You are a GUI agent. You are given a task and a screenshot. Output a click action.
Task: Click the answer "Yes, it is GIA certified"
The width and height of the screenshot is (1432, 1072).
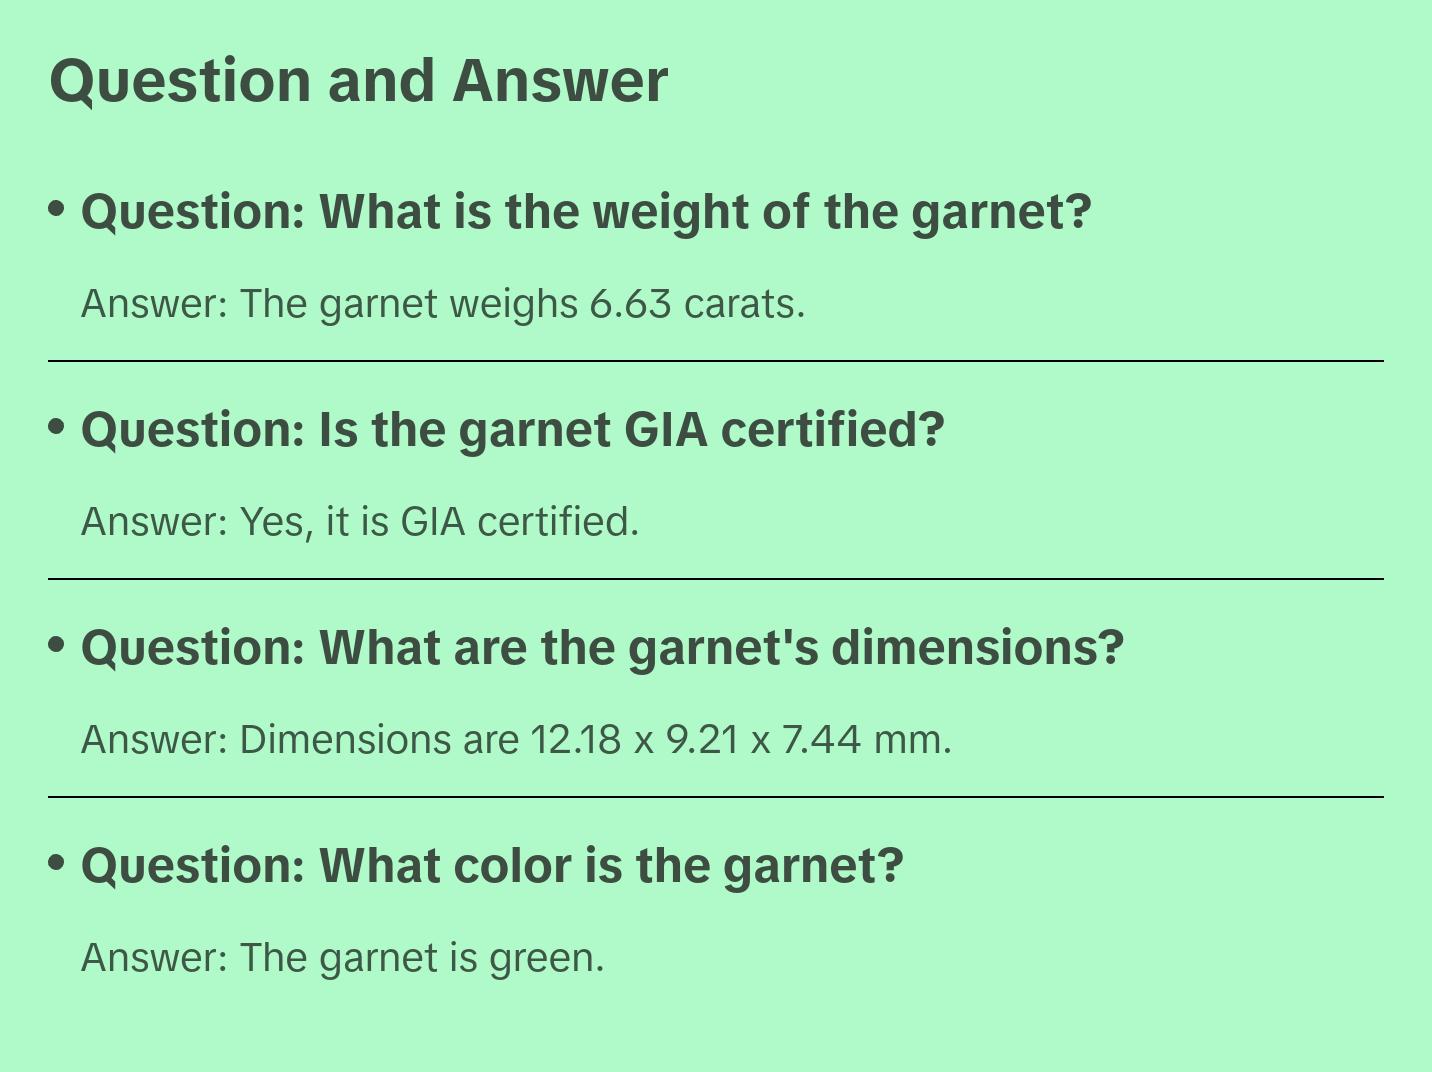[360, 522]
